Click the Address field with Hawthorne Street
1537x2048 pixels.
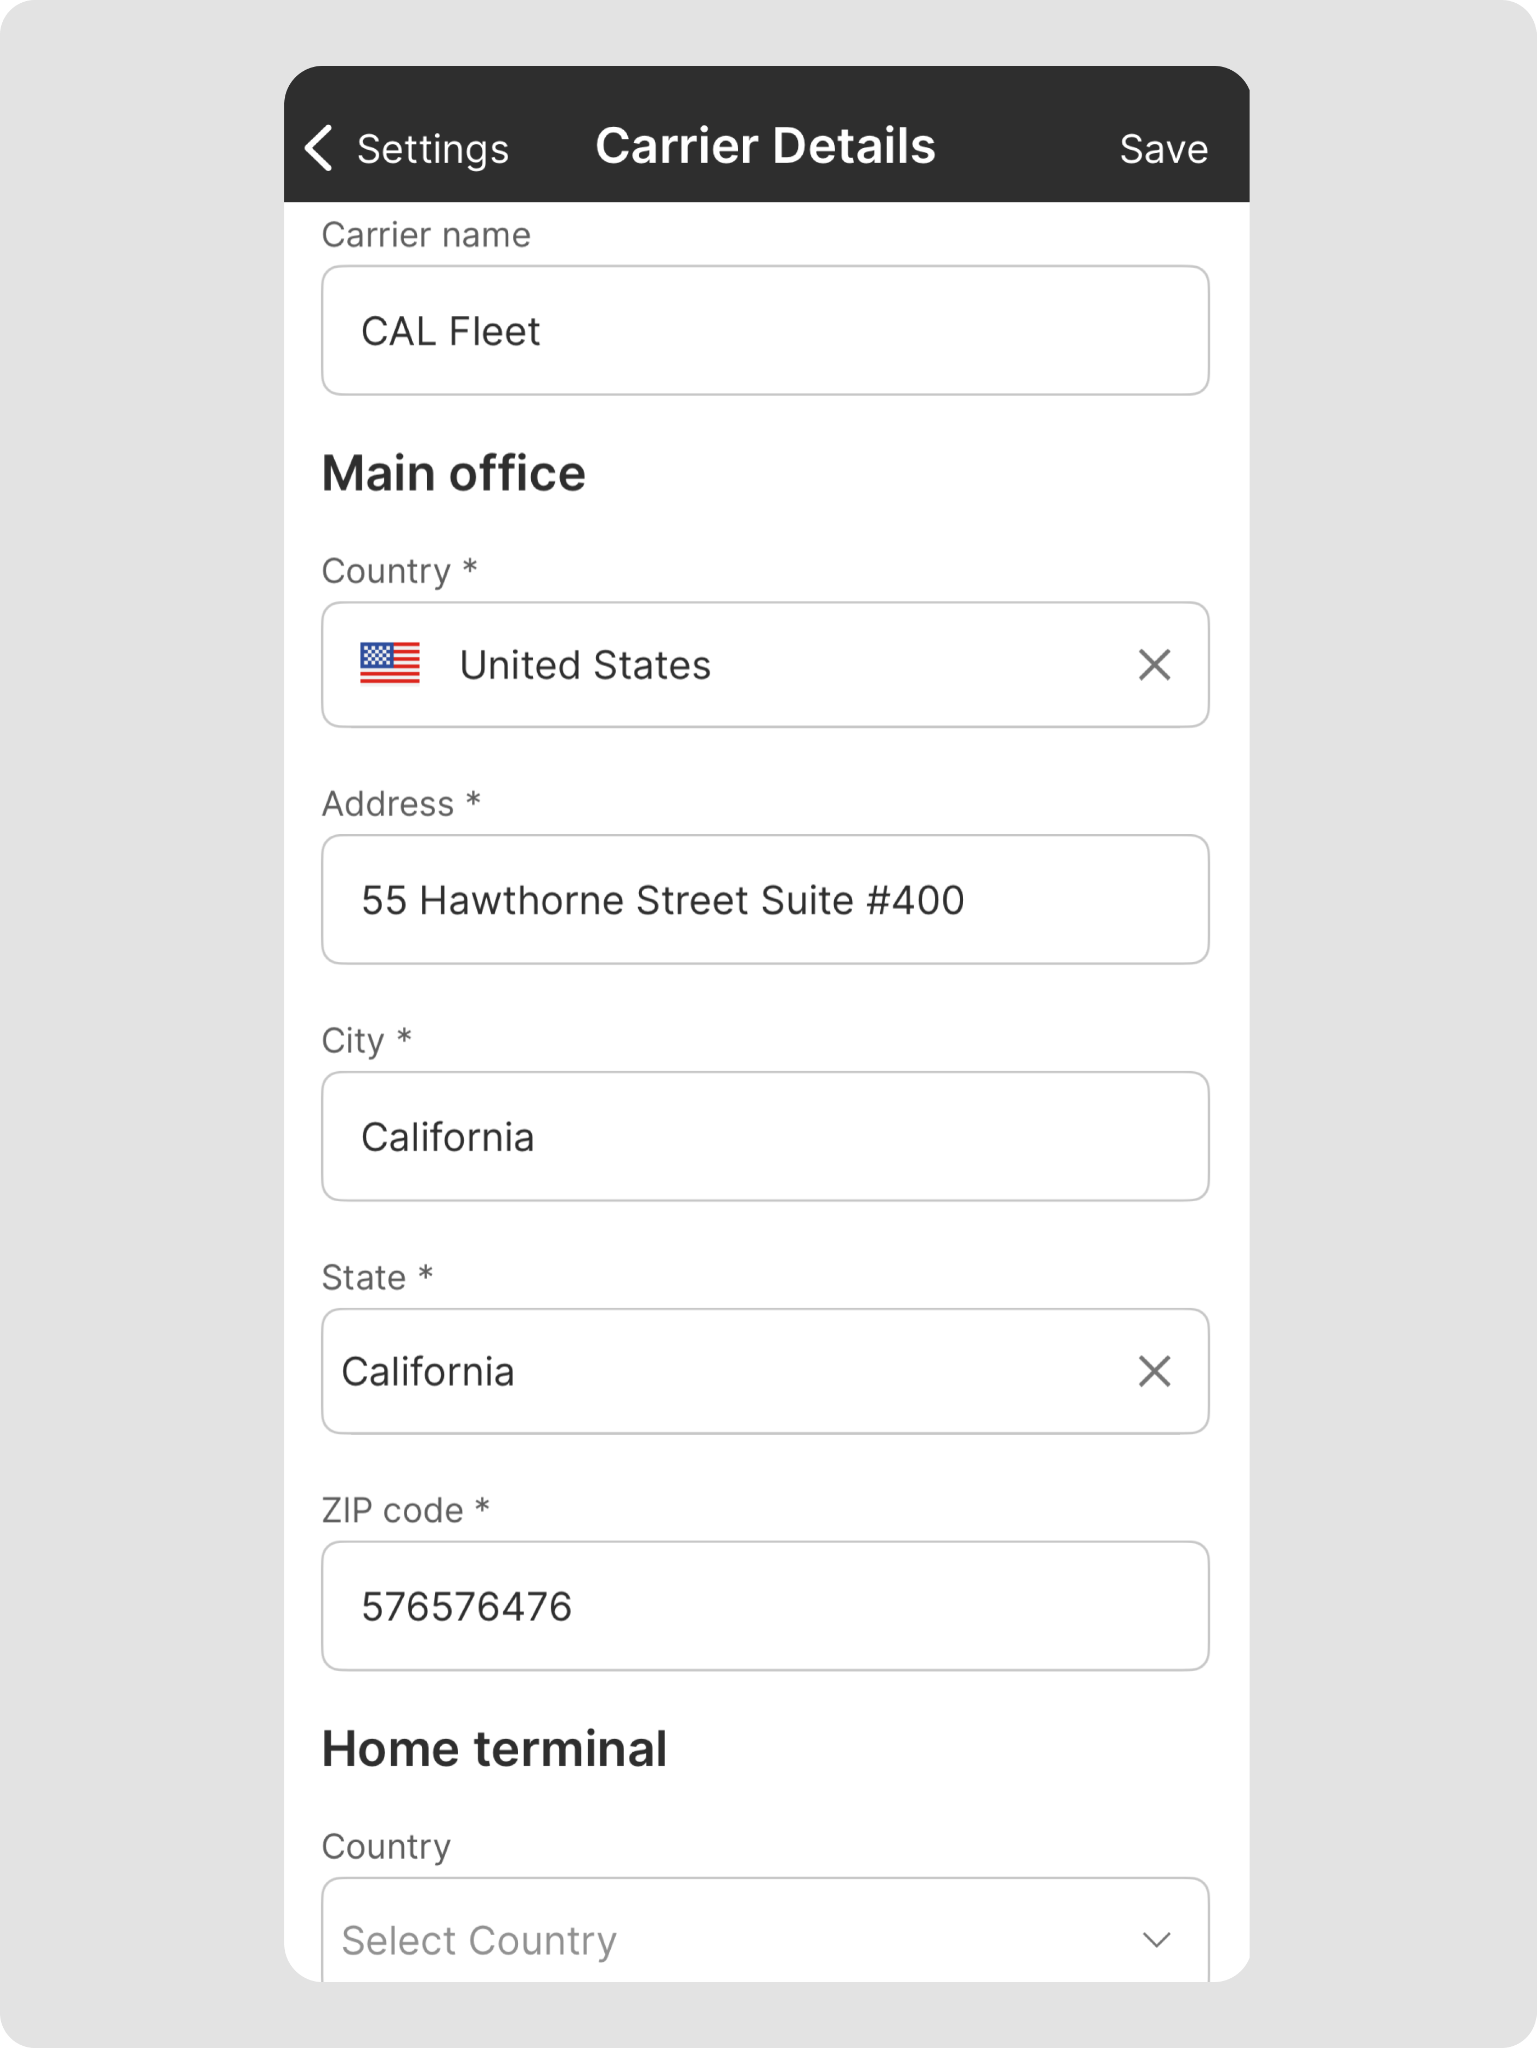click(x=765, y=900)
